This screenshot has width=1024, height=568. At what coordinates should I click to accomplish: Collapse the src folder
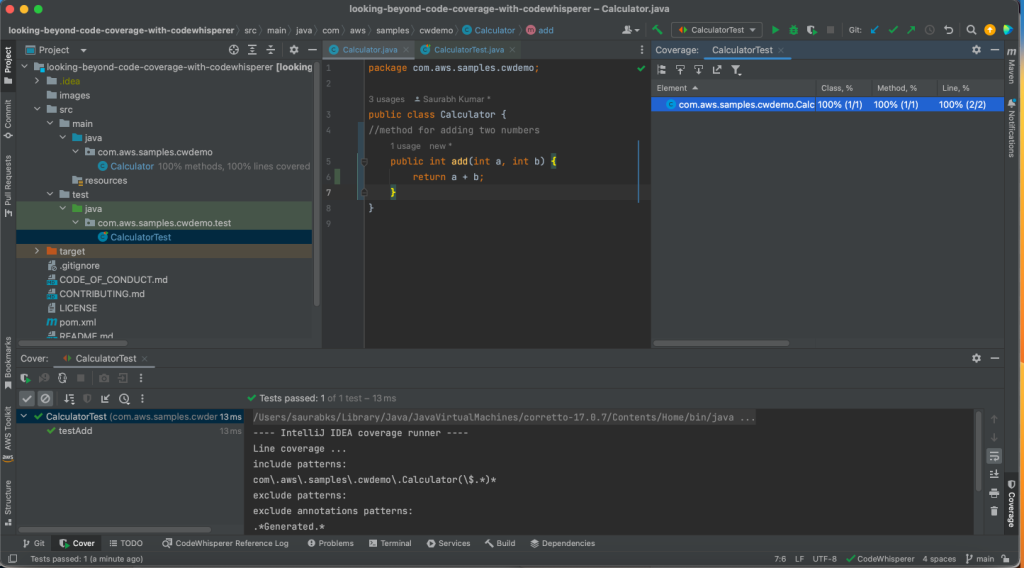point(37,110)
